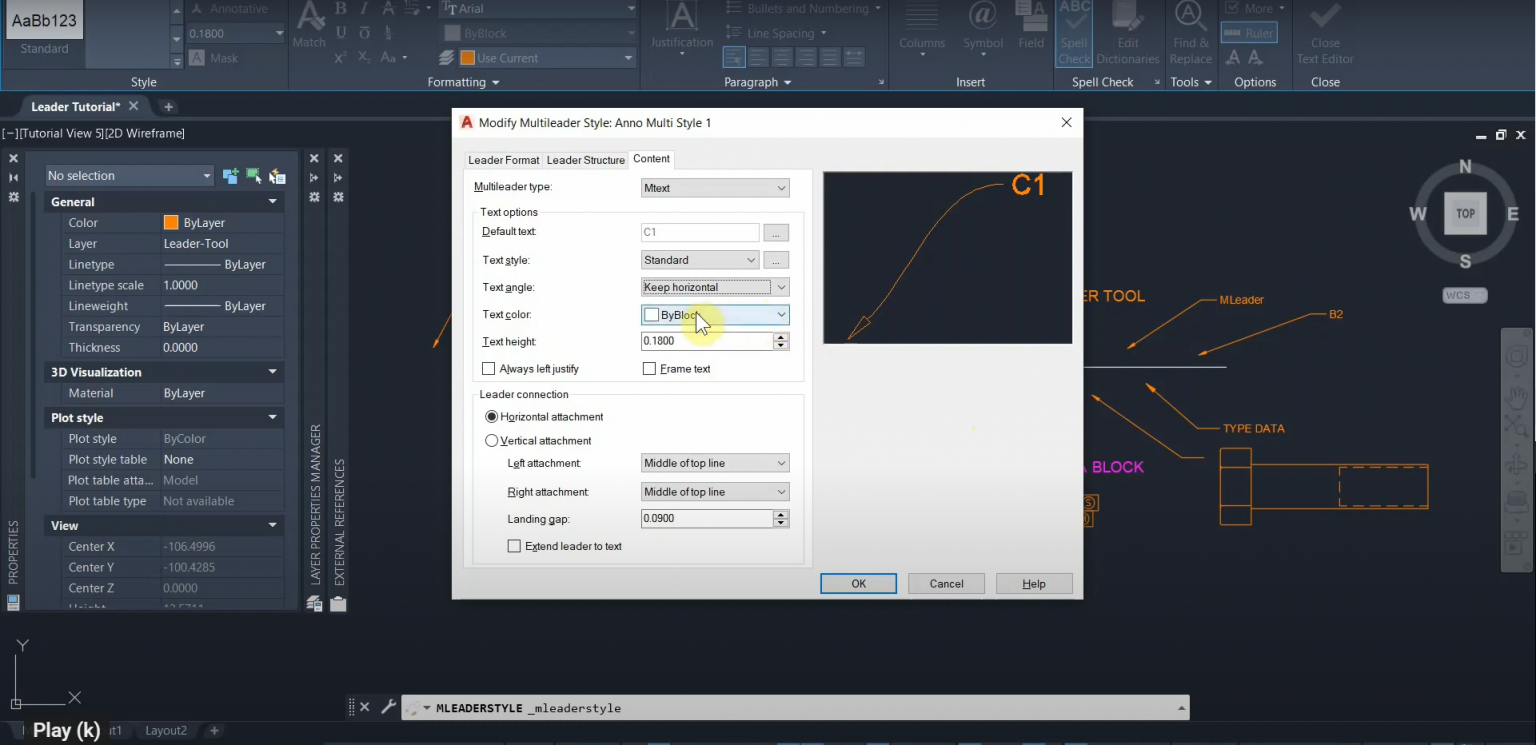Select the Horizontal attachment radio button
Image resolution: width=1536 pixels, height=745 pixels.
tap(491, 417)
